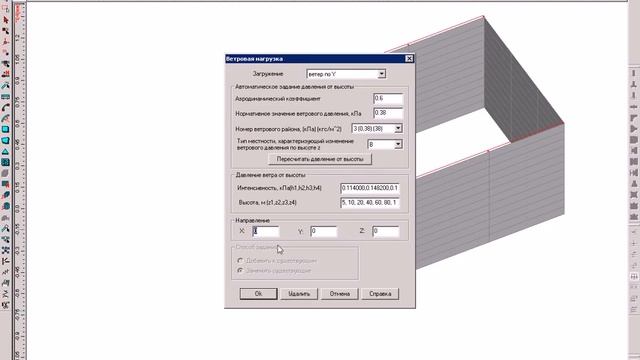Close the Ветровая нагрузка dialog

tap(409, 59)
